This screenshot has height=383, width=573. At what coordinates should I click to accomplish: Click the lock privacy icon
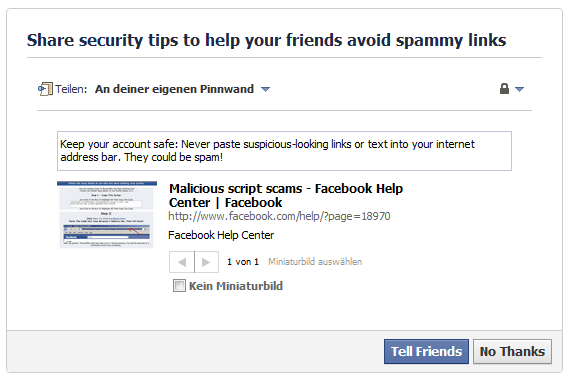[x=504, y=88]
